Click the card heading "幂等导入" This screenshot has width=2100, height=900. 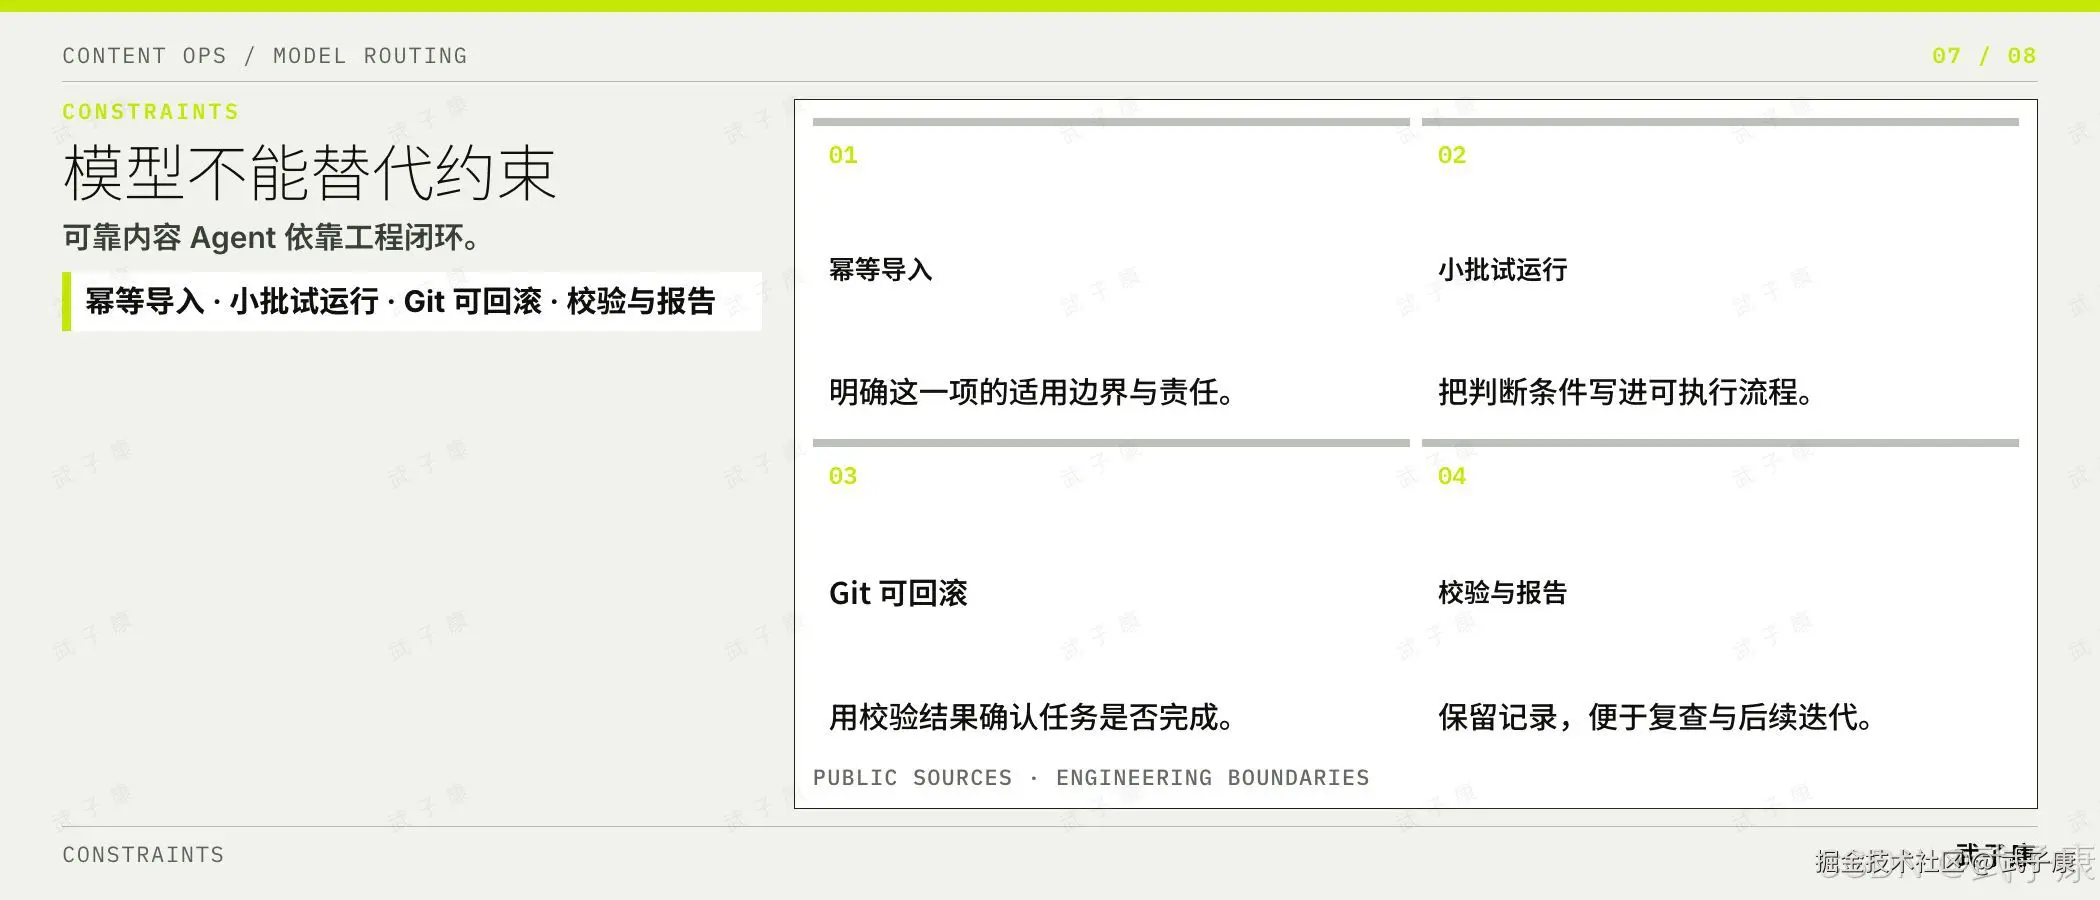[x=880, y=270]
